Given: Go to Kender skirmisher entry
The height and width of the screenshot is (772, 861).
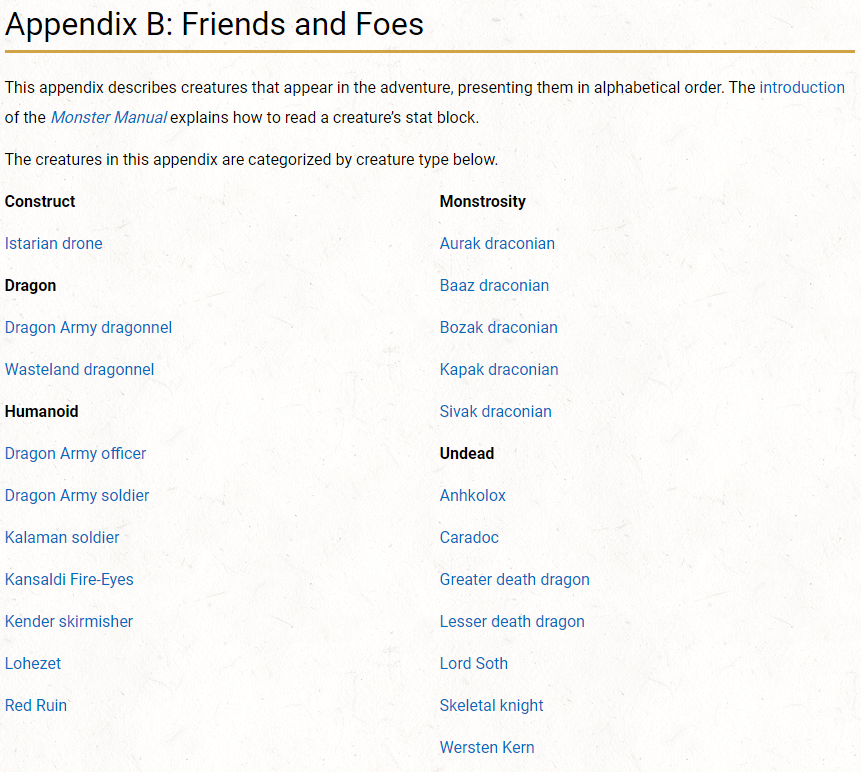Looking at the screenshot, I should tap(69, 621).
